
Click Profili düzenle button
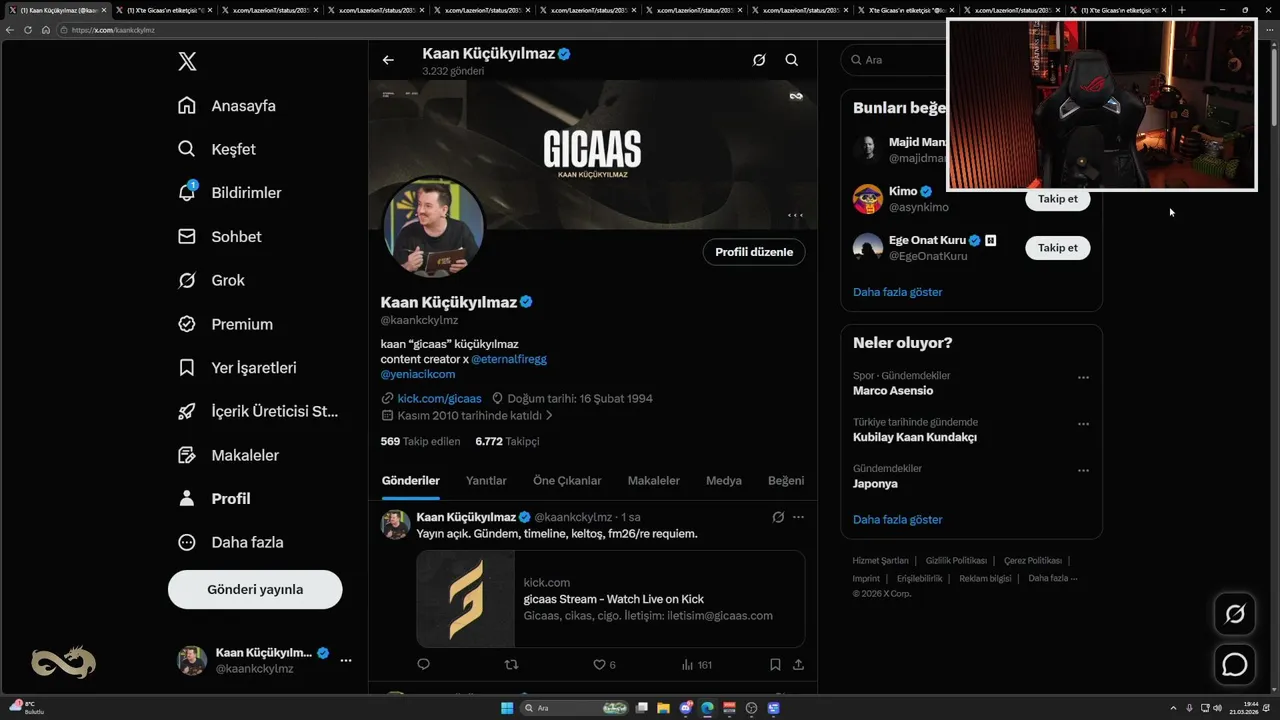(x=754, y=252)
